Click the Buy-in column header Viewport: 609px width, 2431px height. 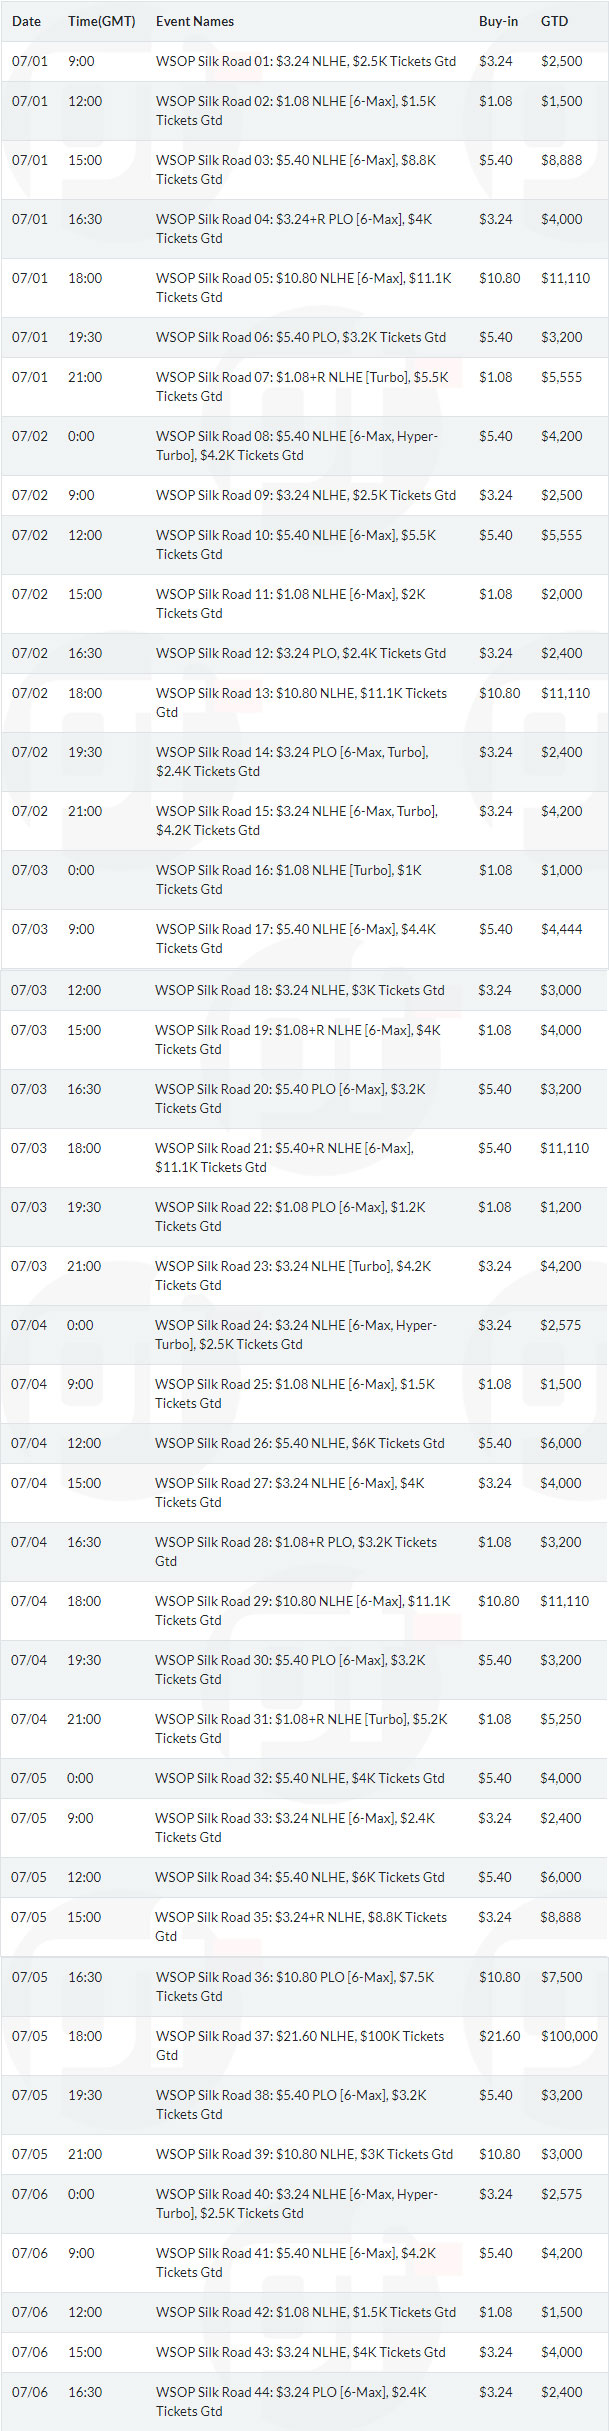pos(498,21)
